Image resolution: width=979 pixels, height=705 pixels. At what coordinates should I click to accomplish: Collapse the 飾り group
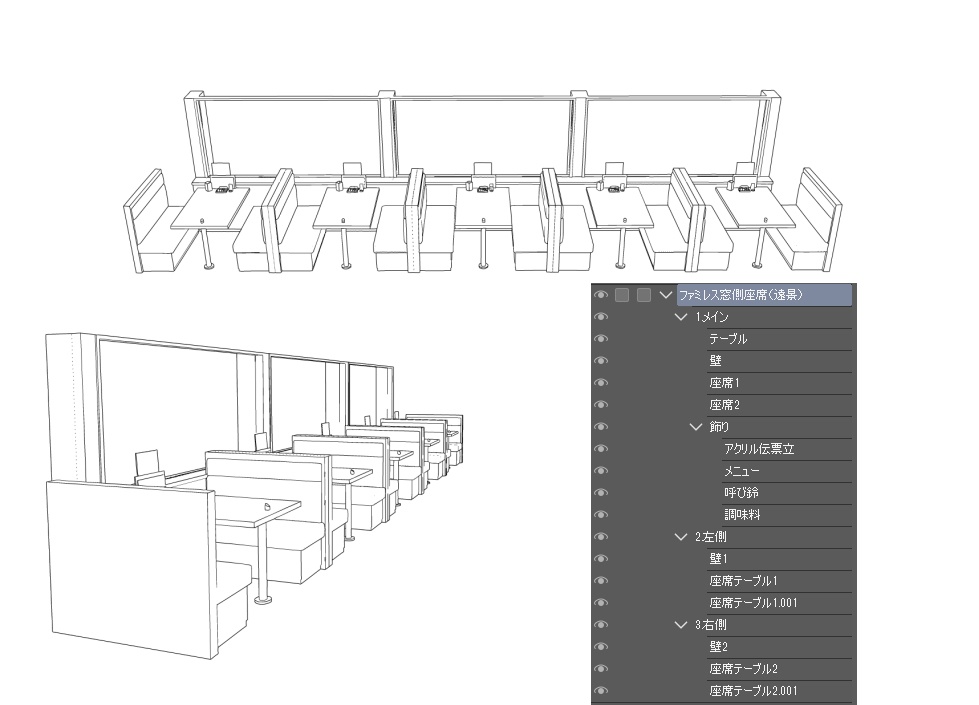(x=694, y=427)
